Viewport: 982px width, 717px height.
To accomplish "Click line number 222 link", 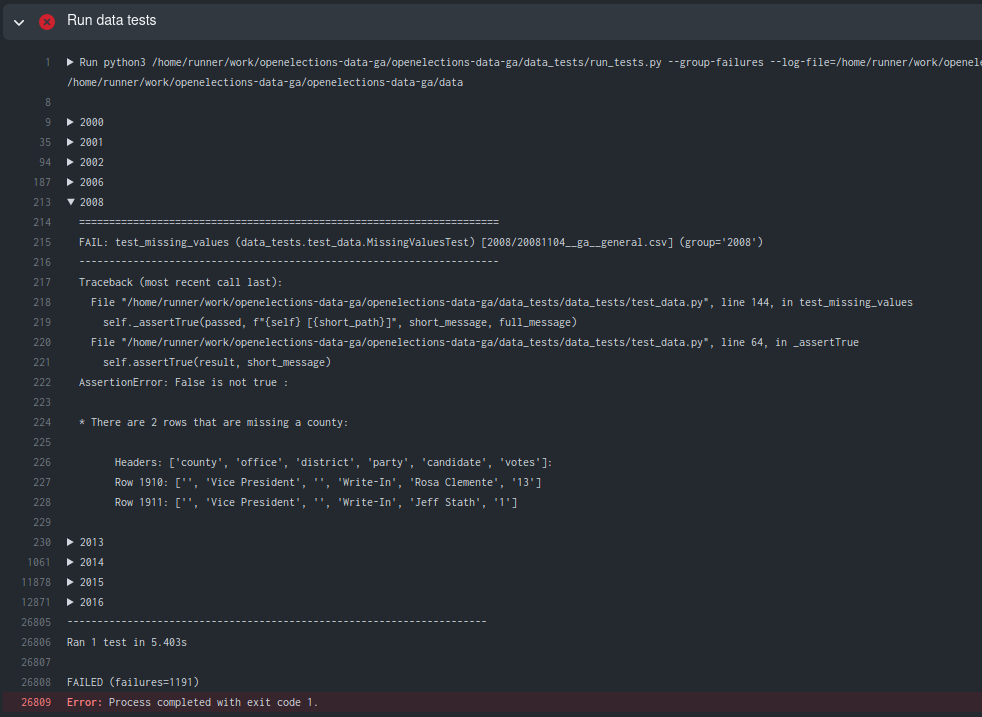I will [42, 383].
